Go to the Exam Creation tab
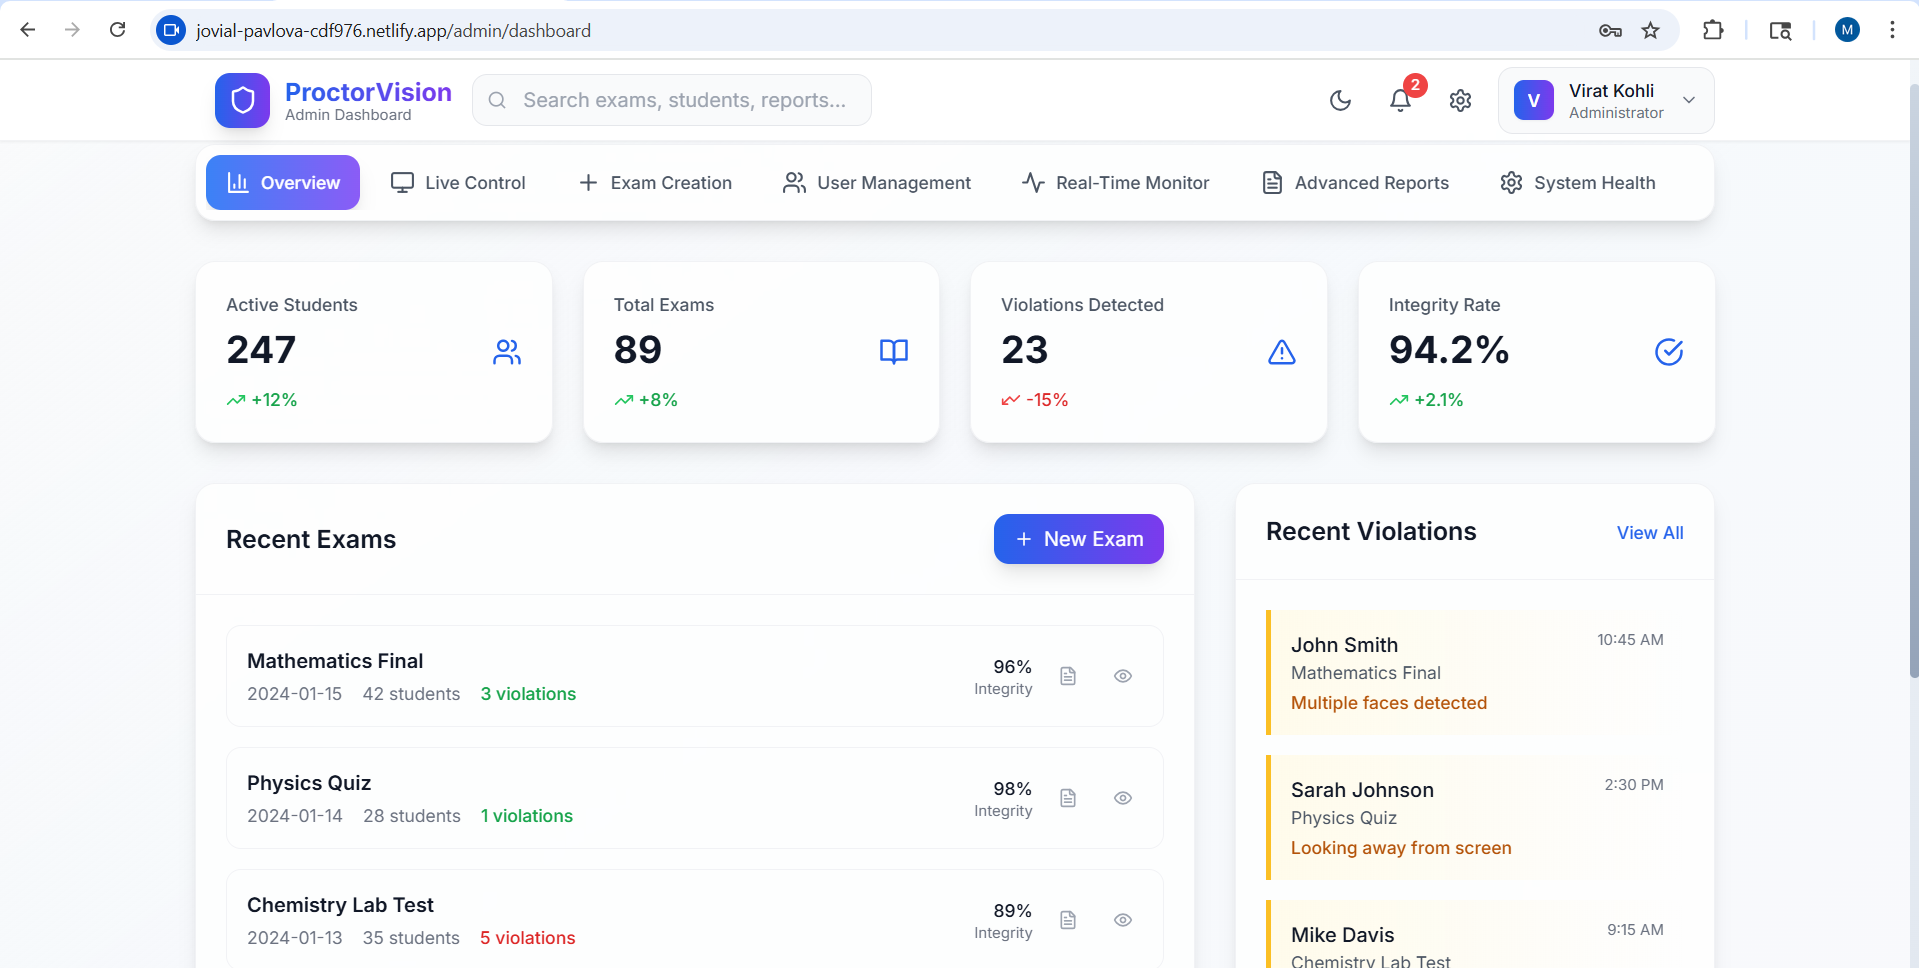The image size is (1919, 968). [x=655, y=183]
